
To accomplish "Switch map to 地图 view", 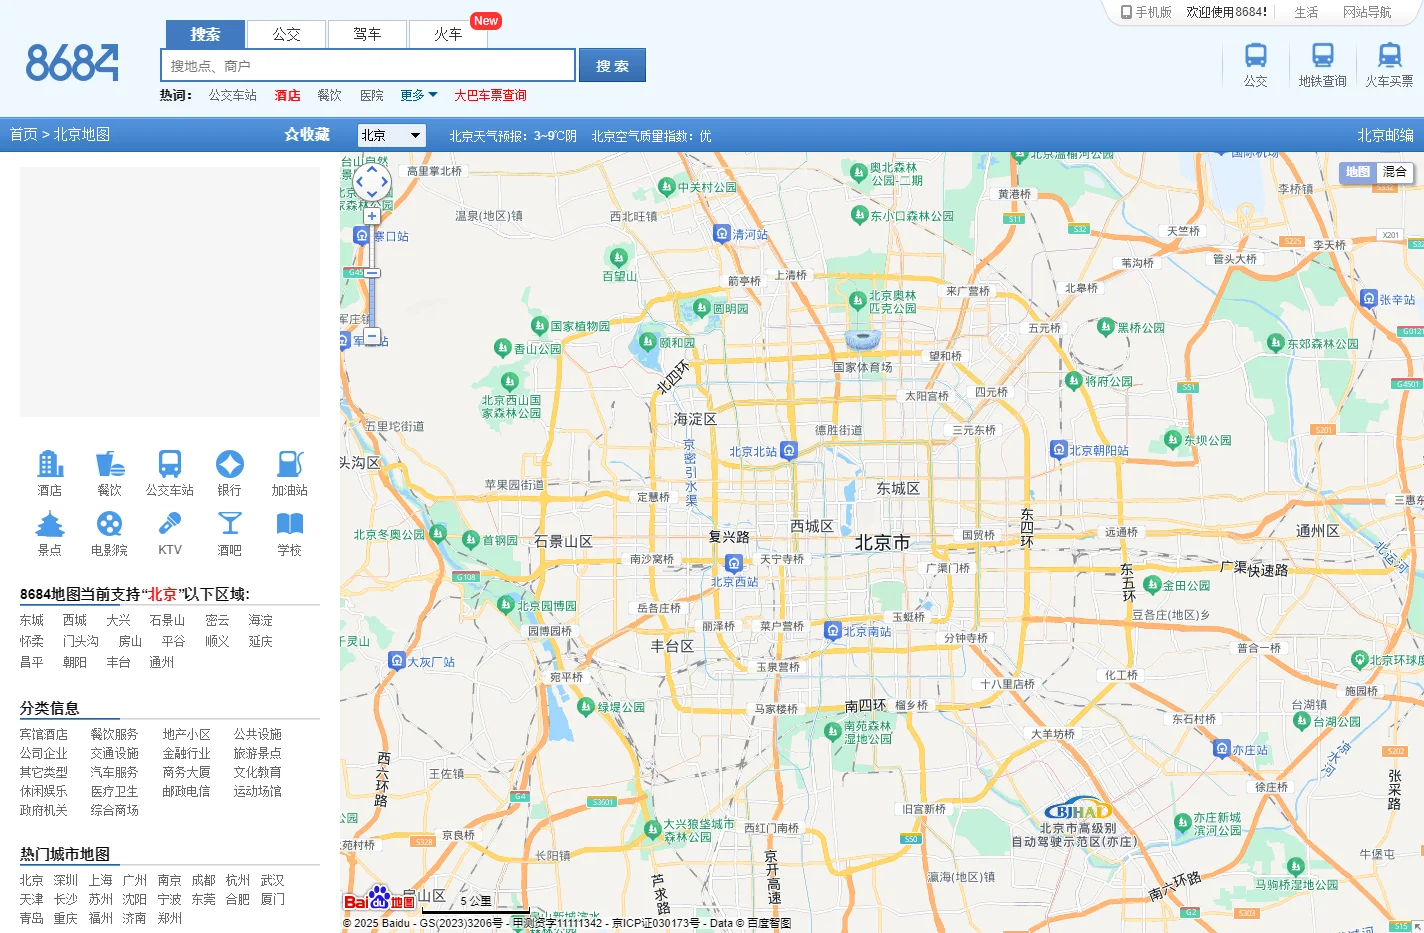I will pos(1357,172).
